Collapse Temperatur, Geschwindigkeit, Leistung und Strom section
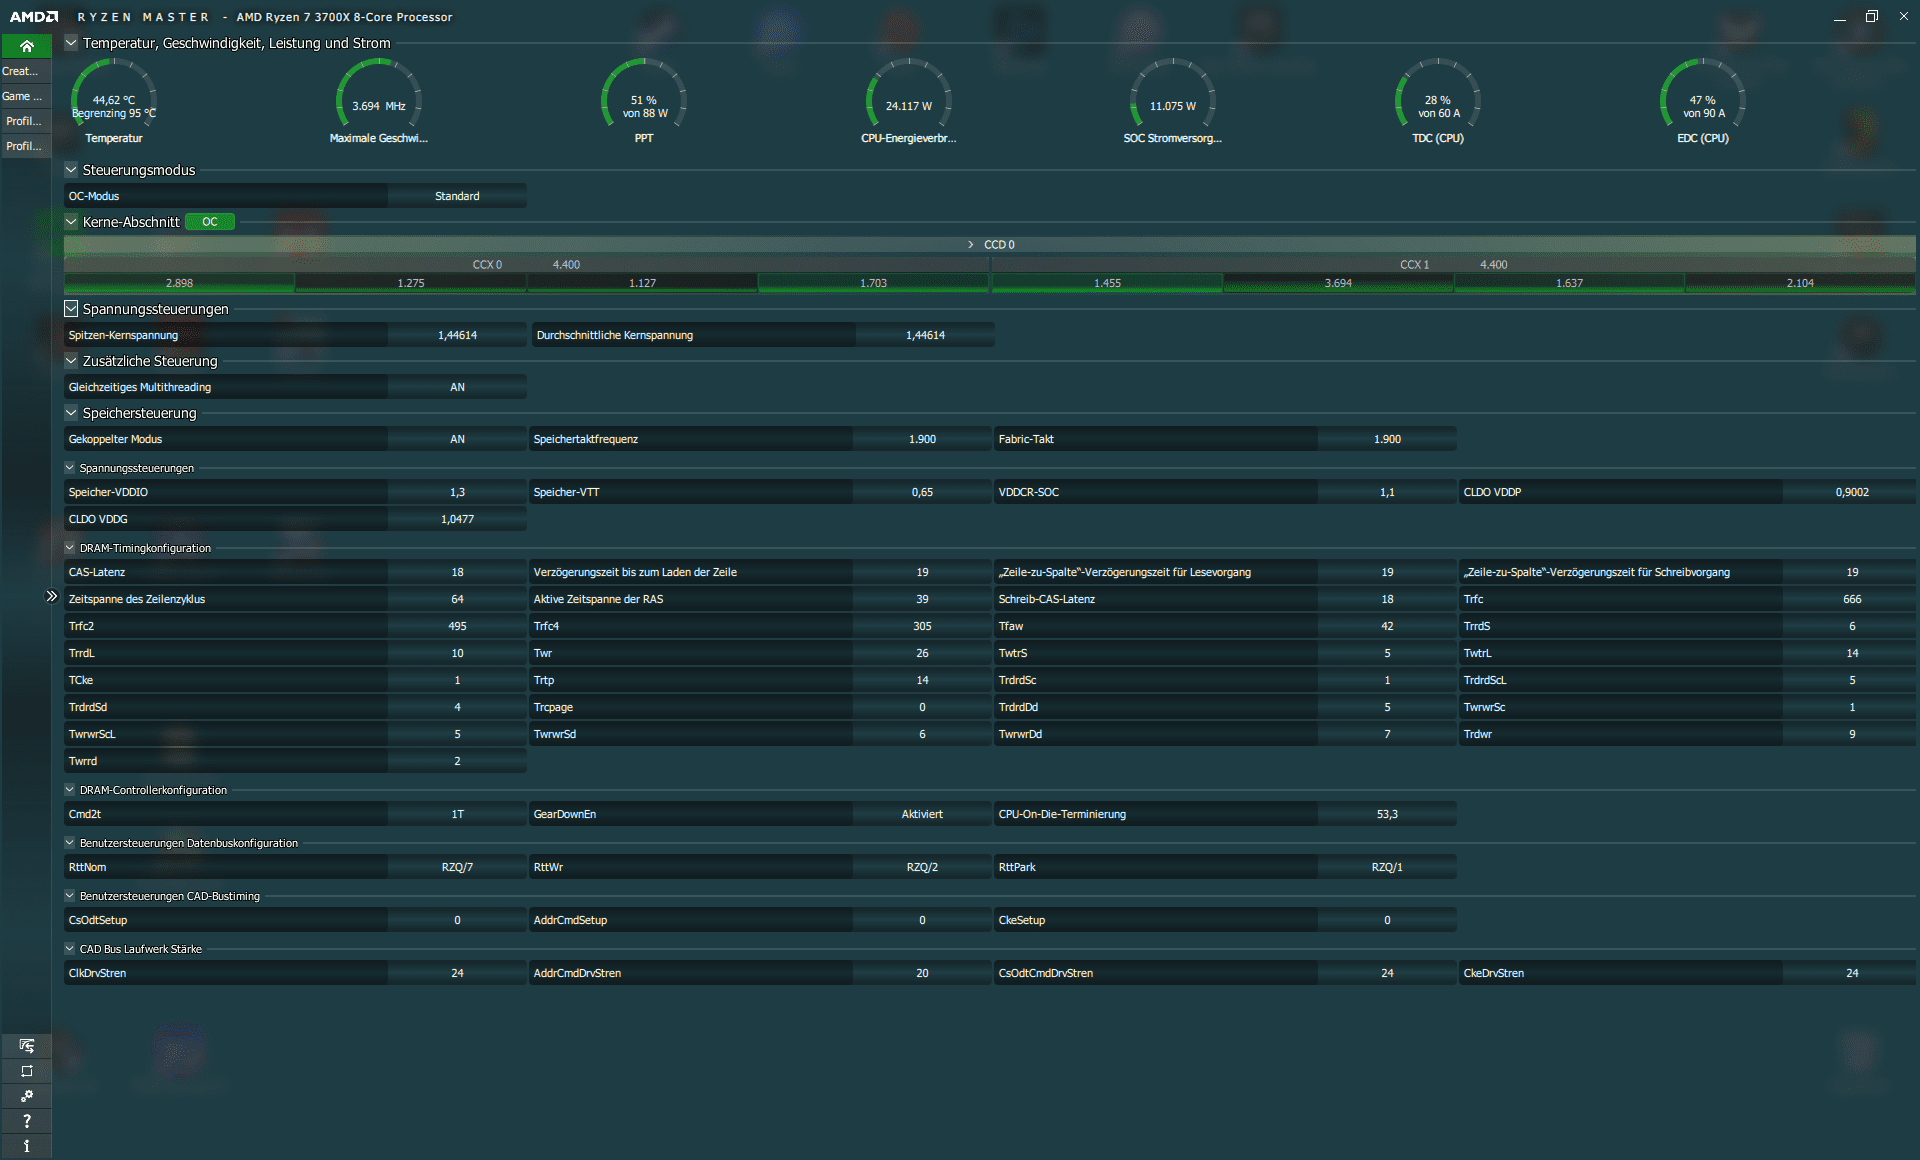Screen dimensions: 1920x1160 point(71,43)
